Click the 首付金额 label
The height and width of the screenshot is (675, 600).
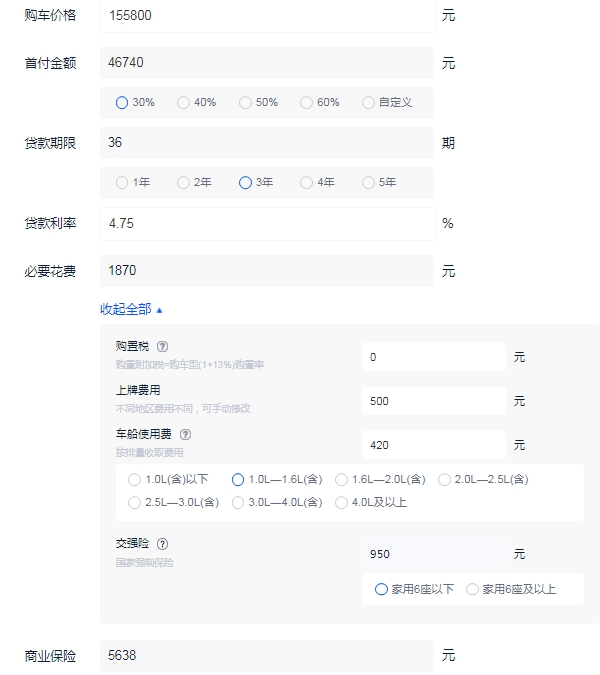pyautogui.click(x=50, y=63)
